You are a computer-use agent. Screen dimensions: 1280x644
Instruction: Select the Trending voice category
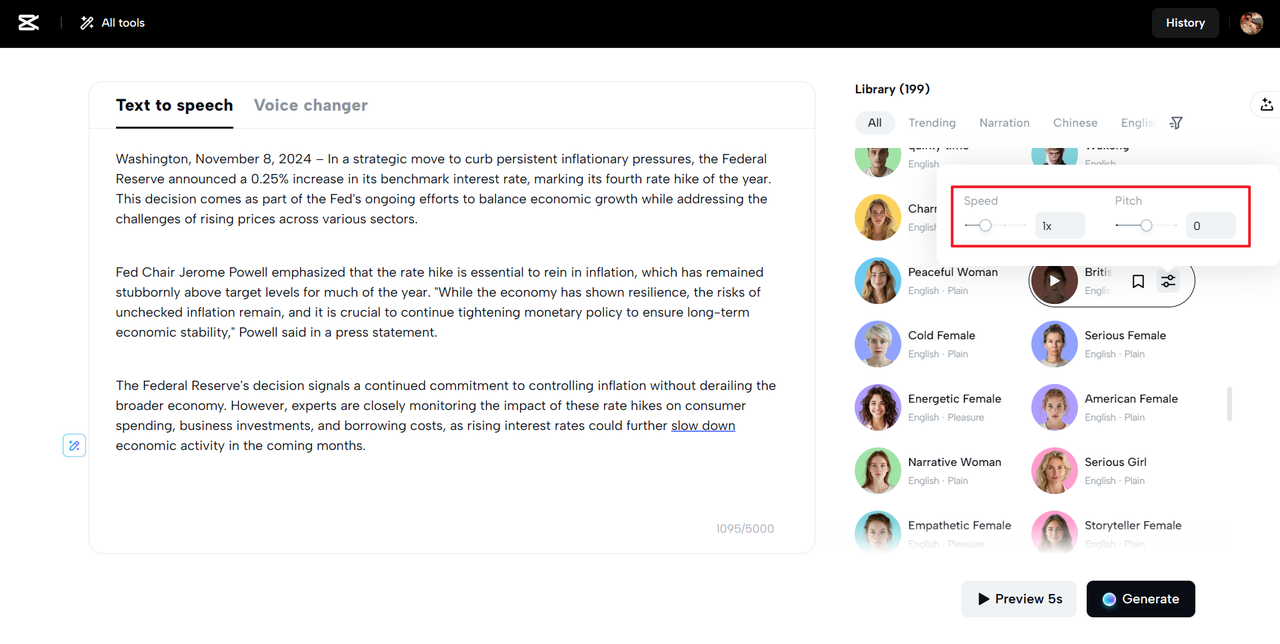931,123
